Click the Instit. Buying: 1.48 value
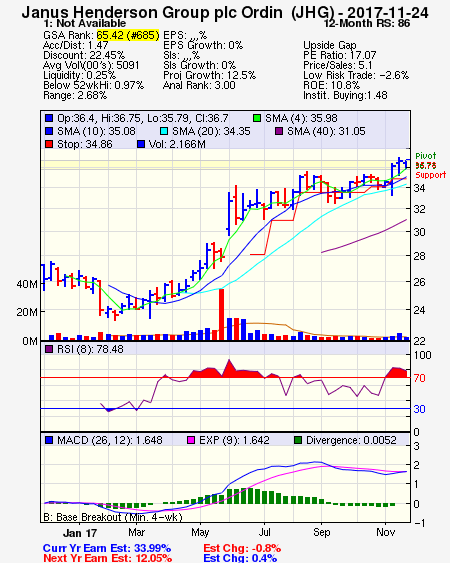Image resolution: width=450 pixels, height=563 pixels. (x=345, y=96)
